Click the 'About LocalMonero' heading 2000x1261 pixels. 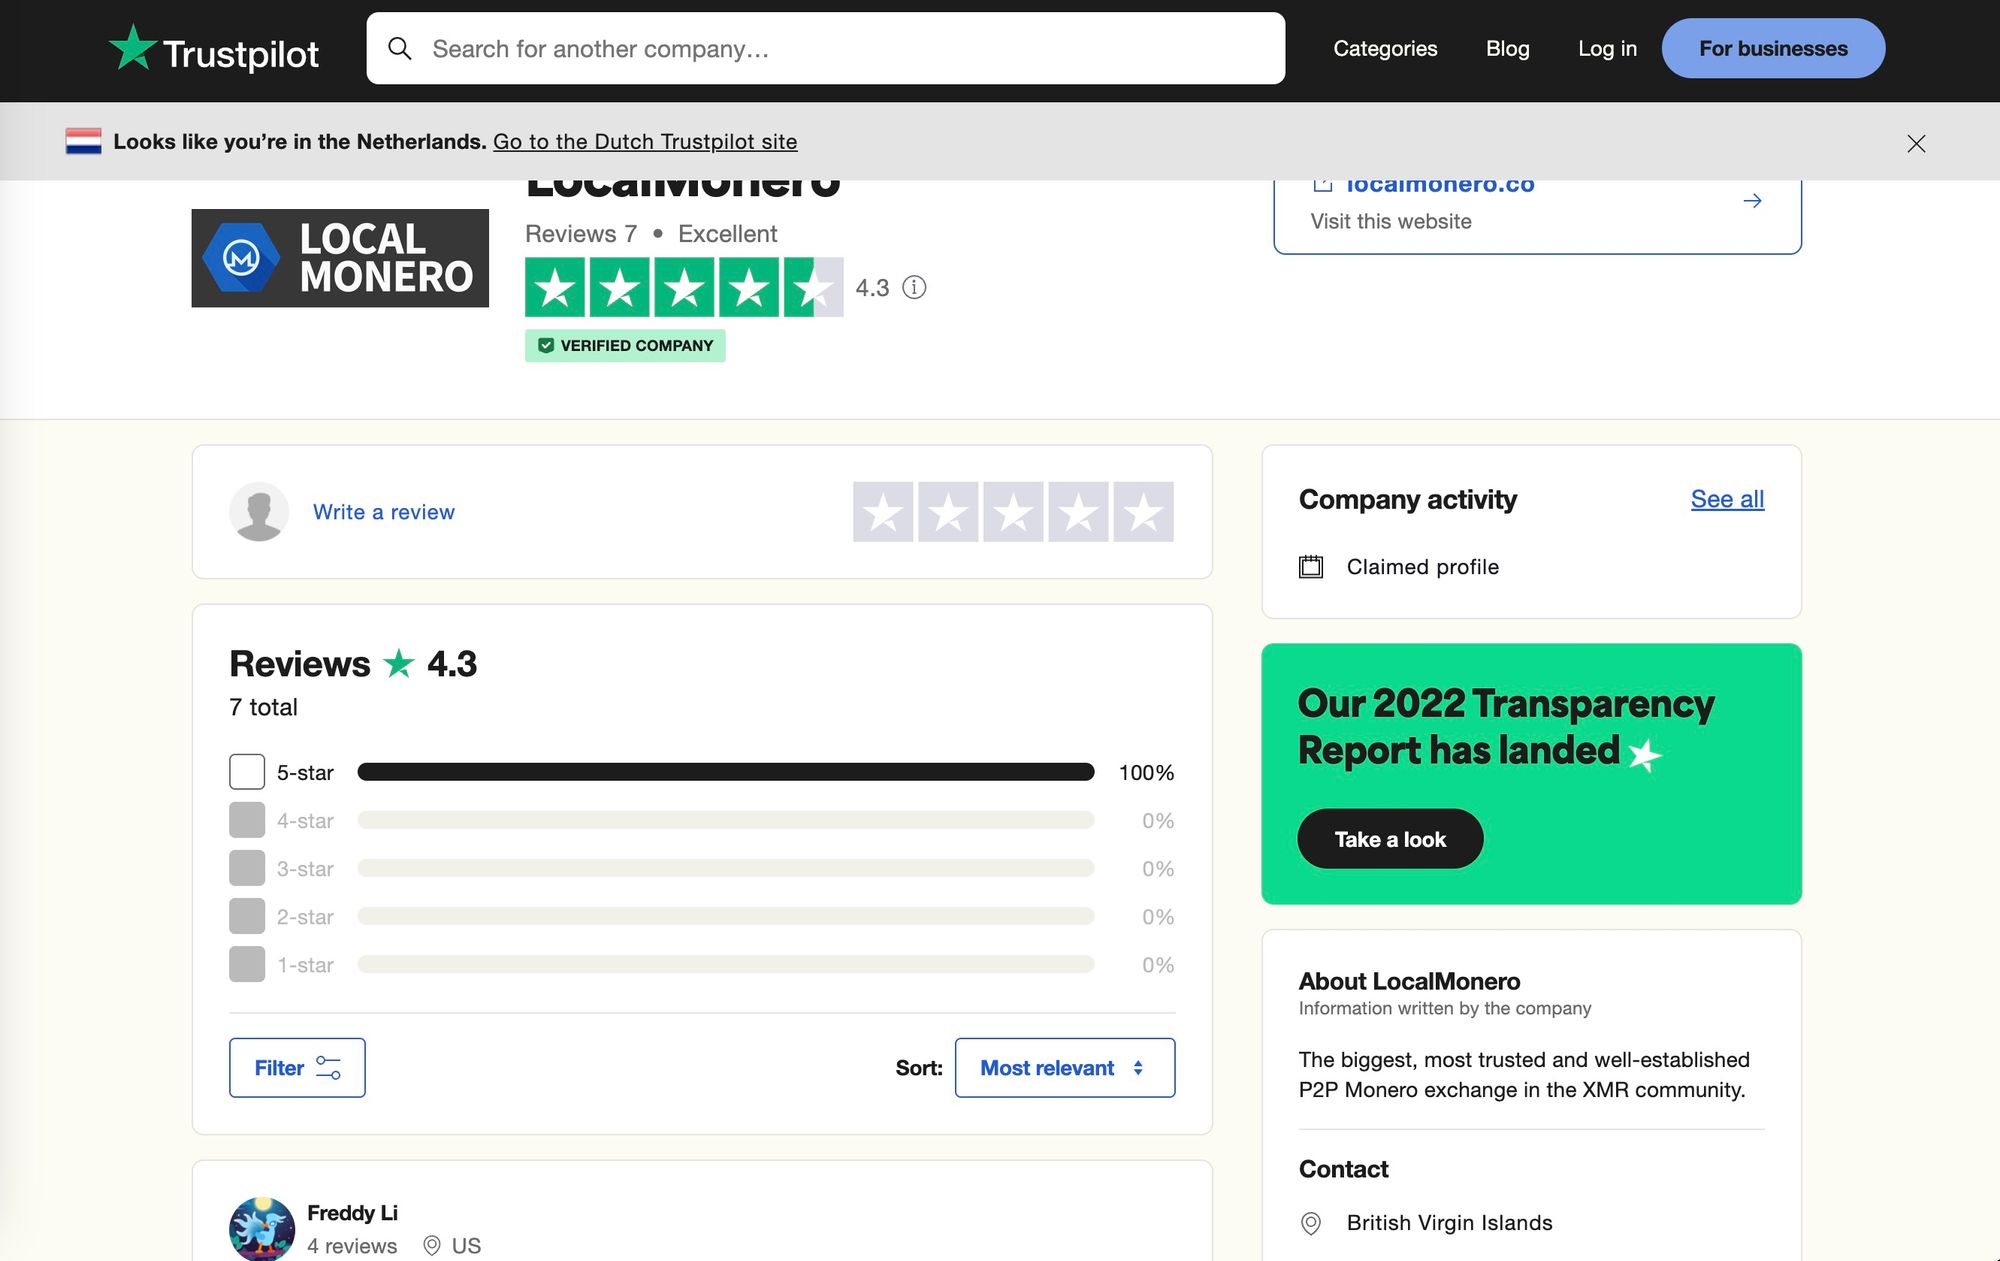tap(1409, 981)
